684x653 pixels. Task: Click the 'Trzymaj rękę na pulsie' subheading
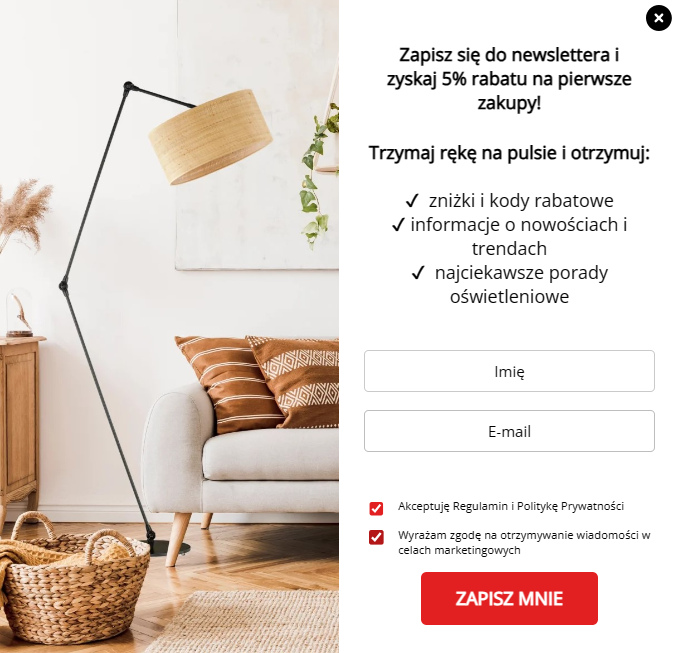pos(509,153)
